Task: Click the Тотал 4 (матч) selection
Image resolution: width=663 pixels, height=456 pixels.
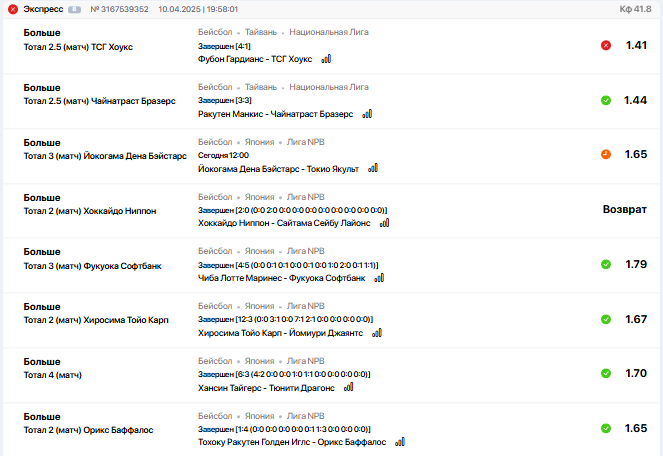Action: [52, 375]
